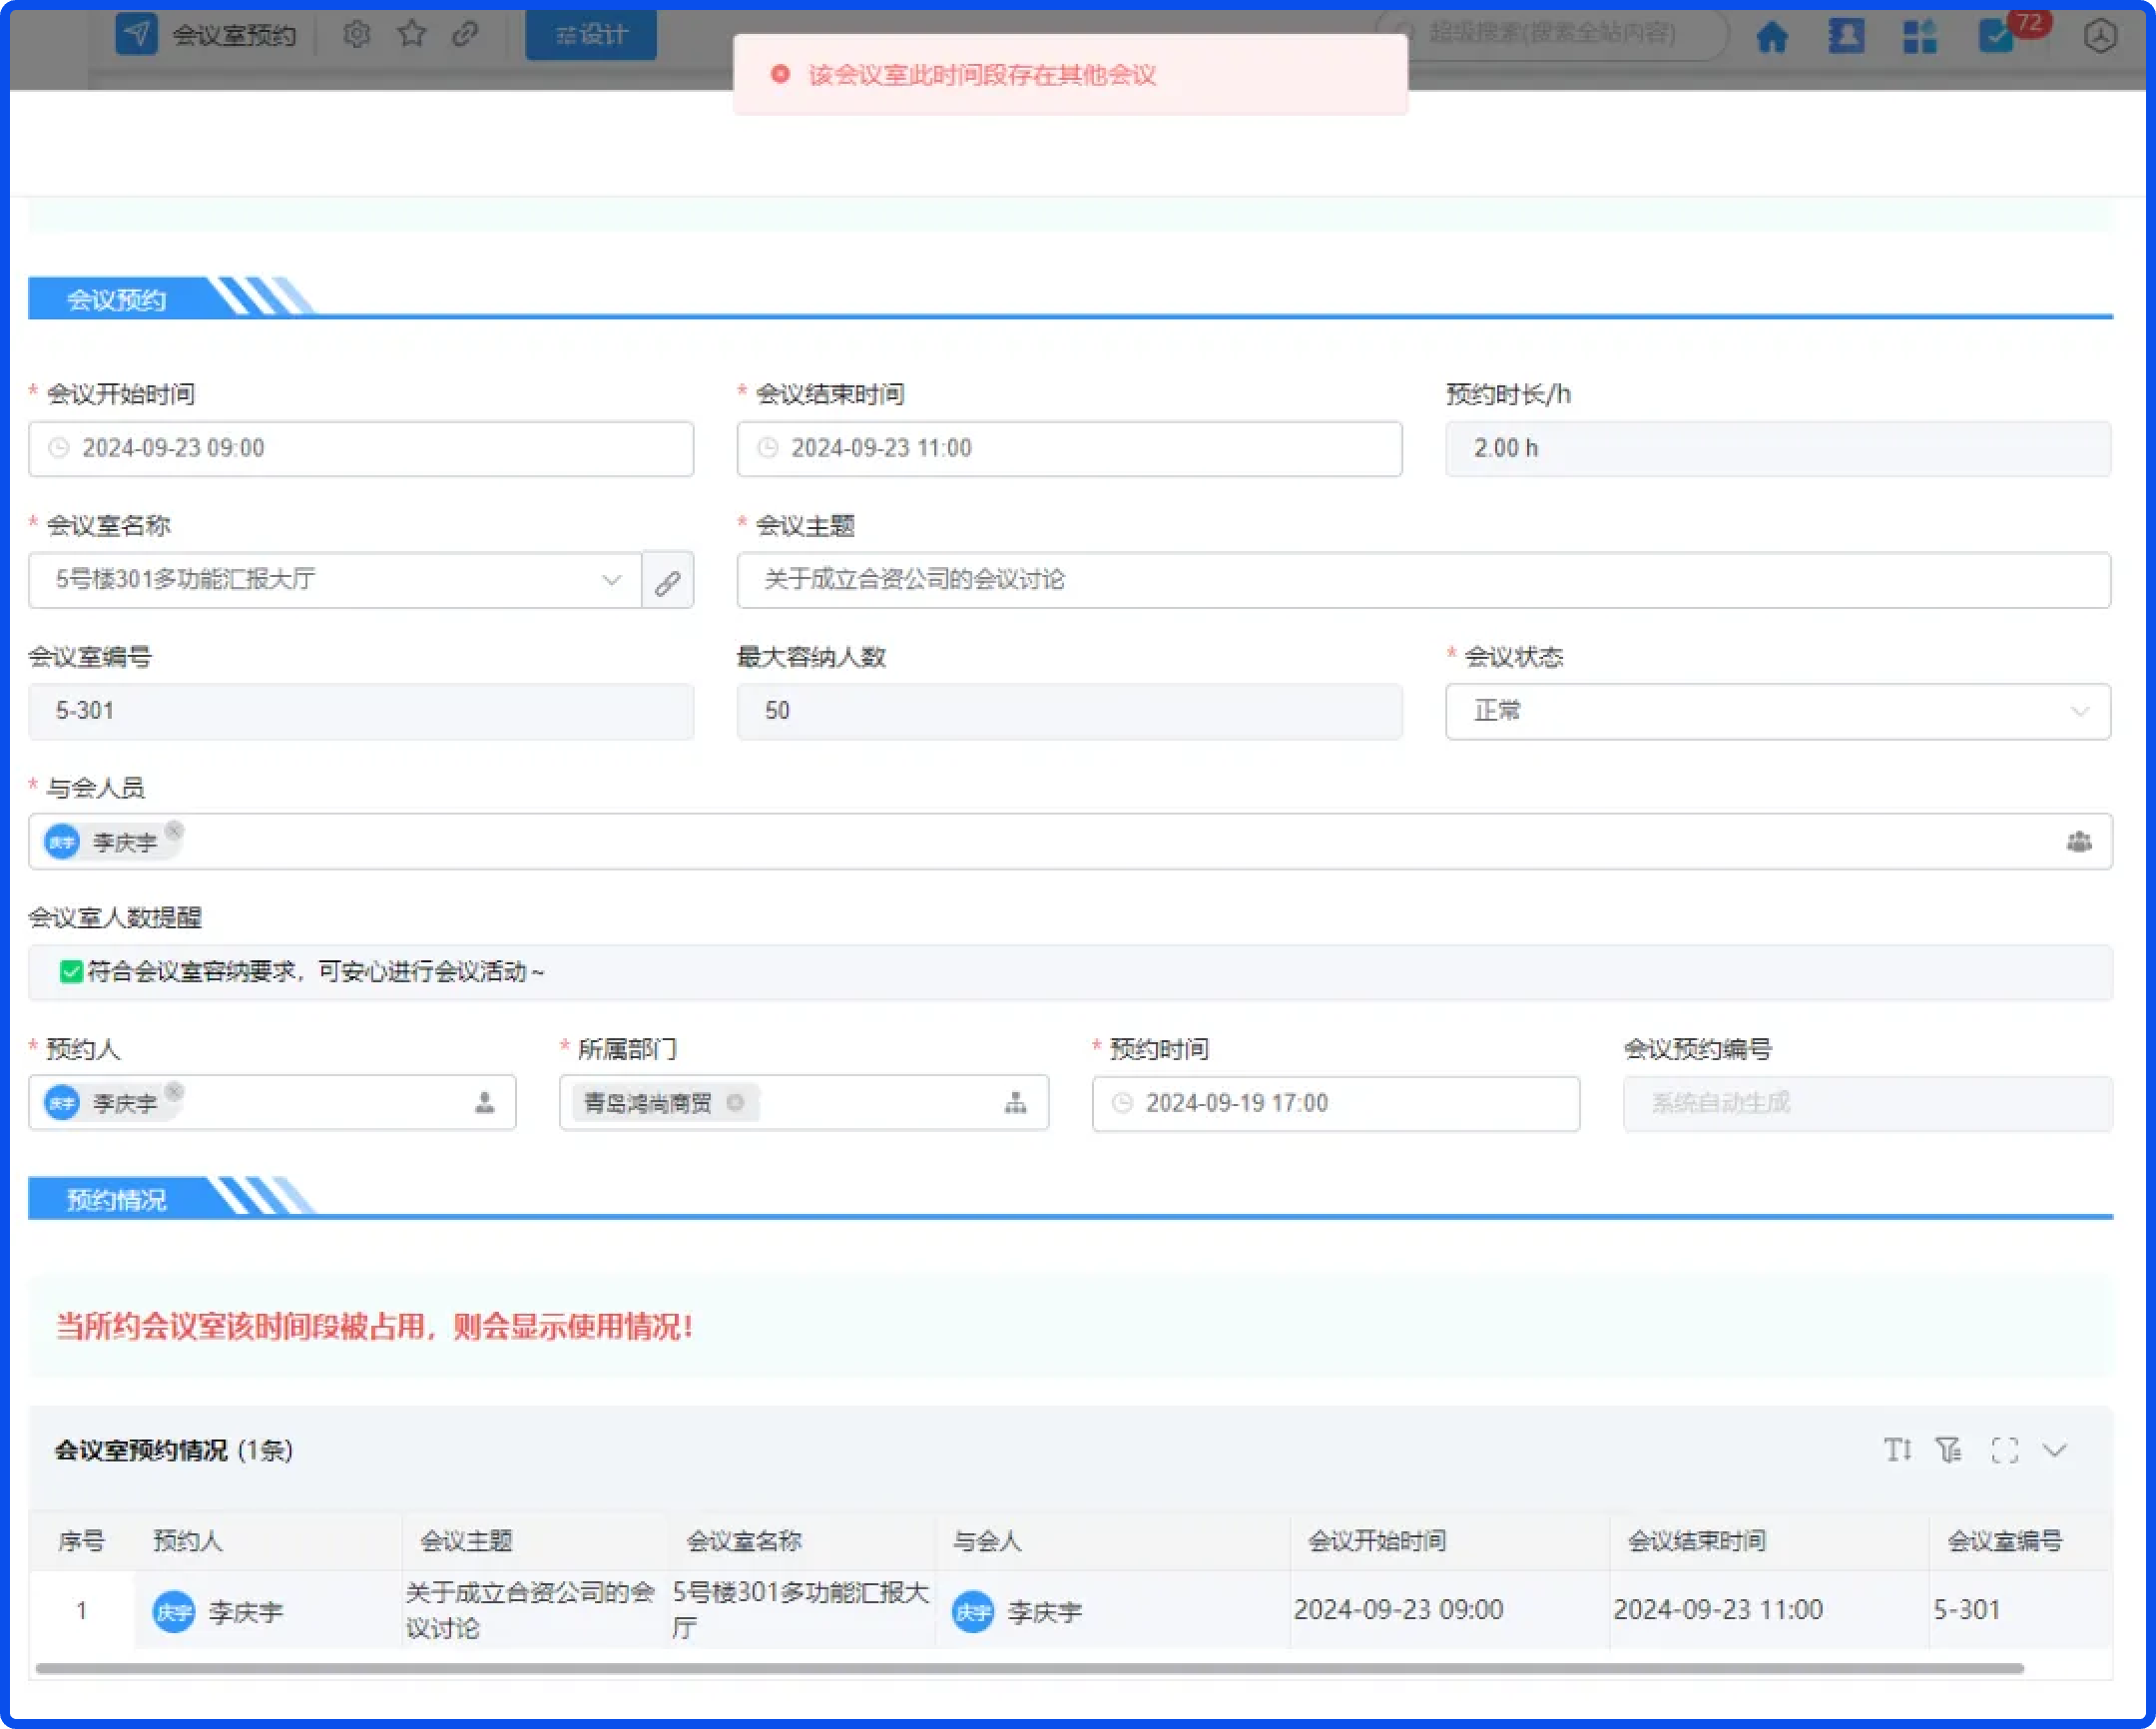The image size is (2156, 1729).
Task: Collapse the 会议室预约情况 table chevron
Action: click(2054, 1450)
